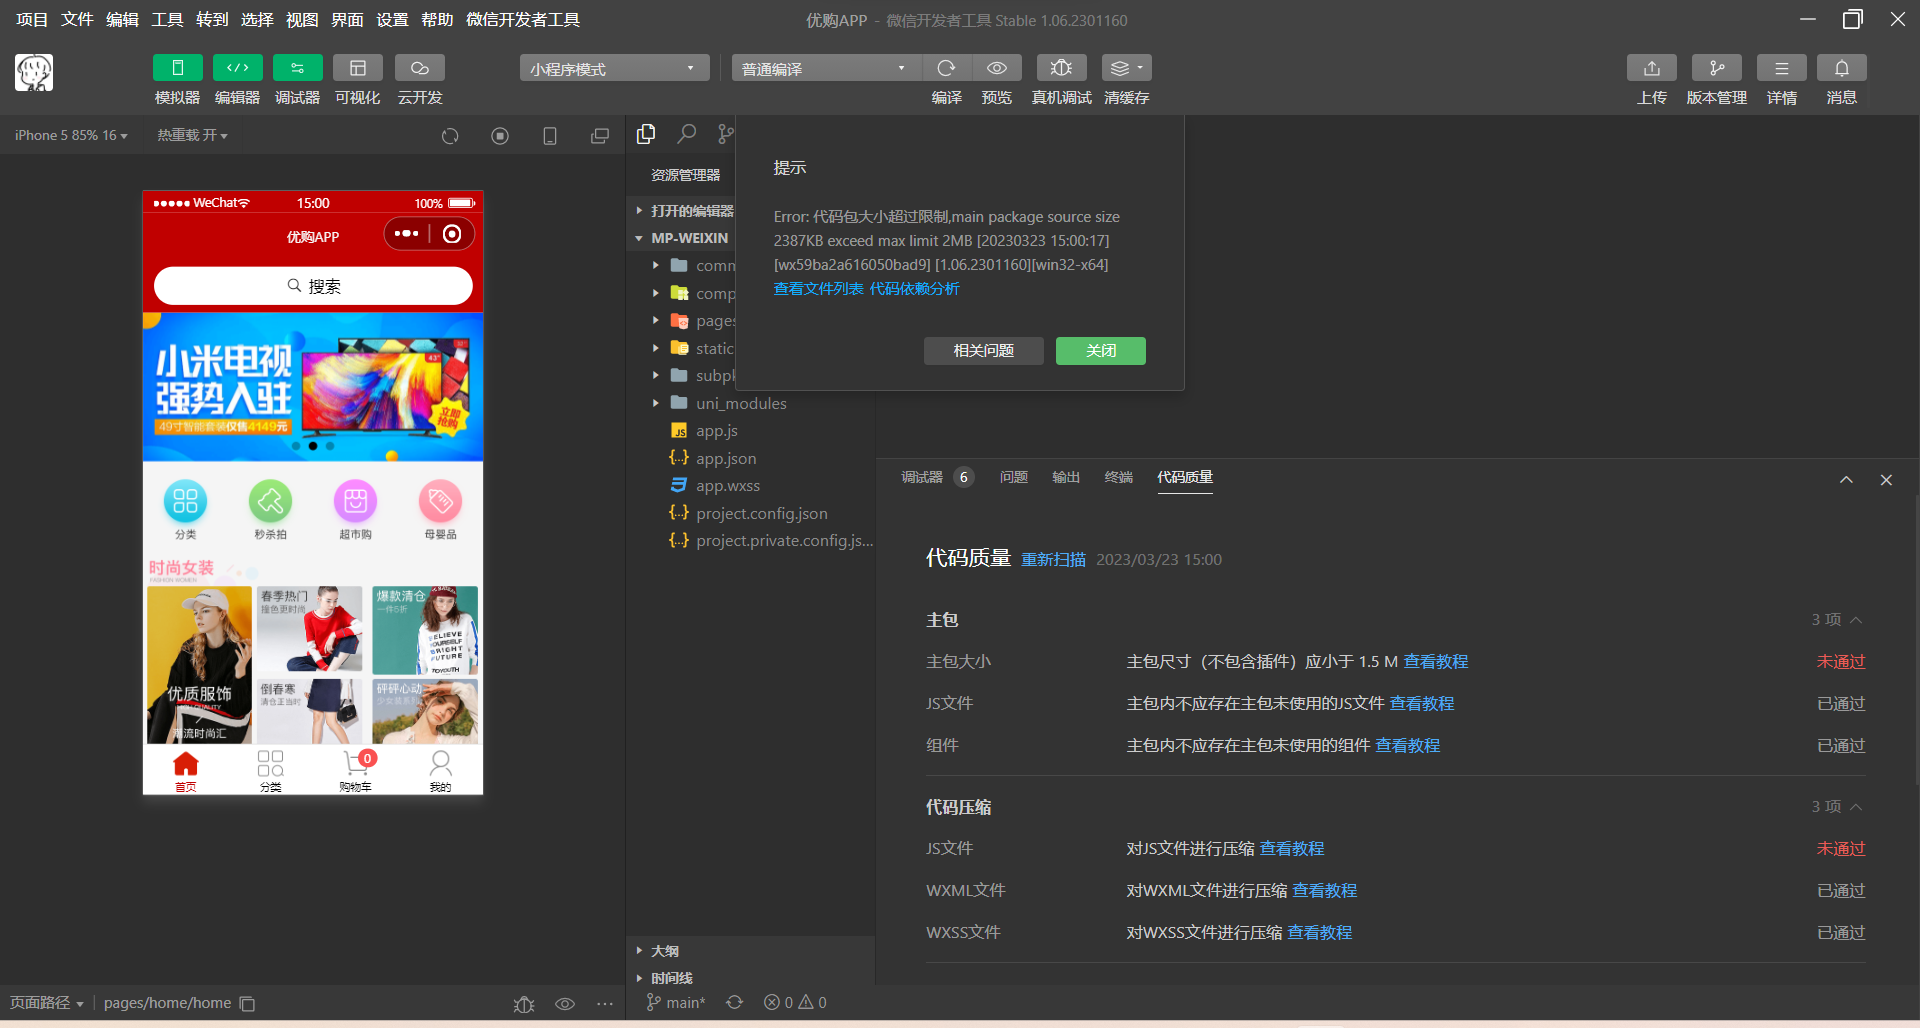Maximize the debug panel with the up chevron
This screenshot has width=1920, height=1028.
[x=1846, y=480]
